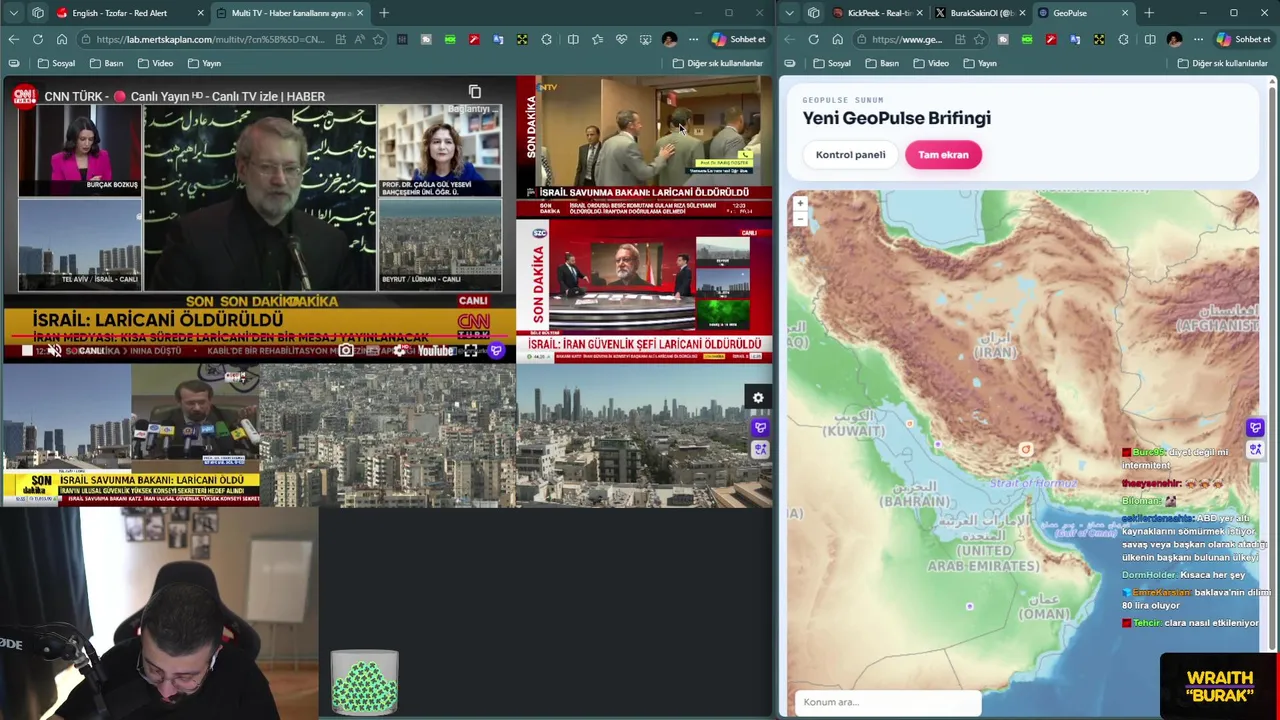The width and height of the screenshot is (1280, 720).
Task: Open split screen icon in left browser window
Action: [573, 39]
